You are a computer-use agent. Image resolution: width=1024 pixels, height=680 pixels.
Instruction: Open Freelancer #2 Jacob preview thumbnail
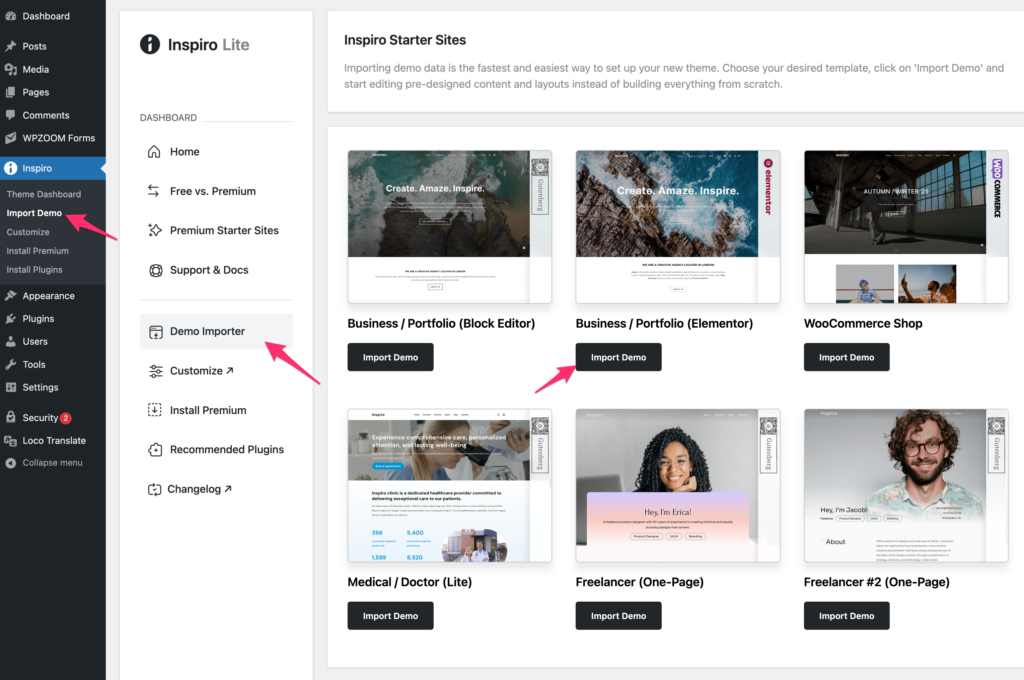(x=906, y=485)
